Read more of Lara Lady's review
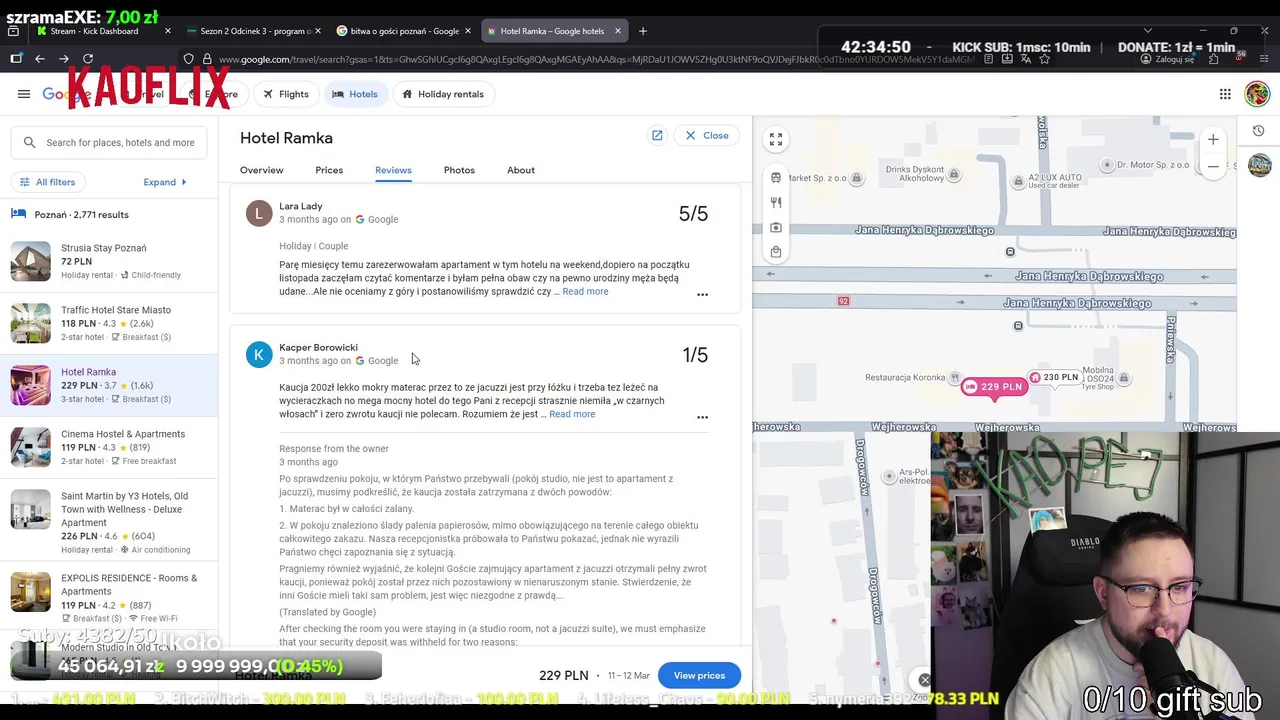 pos(585,291)
